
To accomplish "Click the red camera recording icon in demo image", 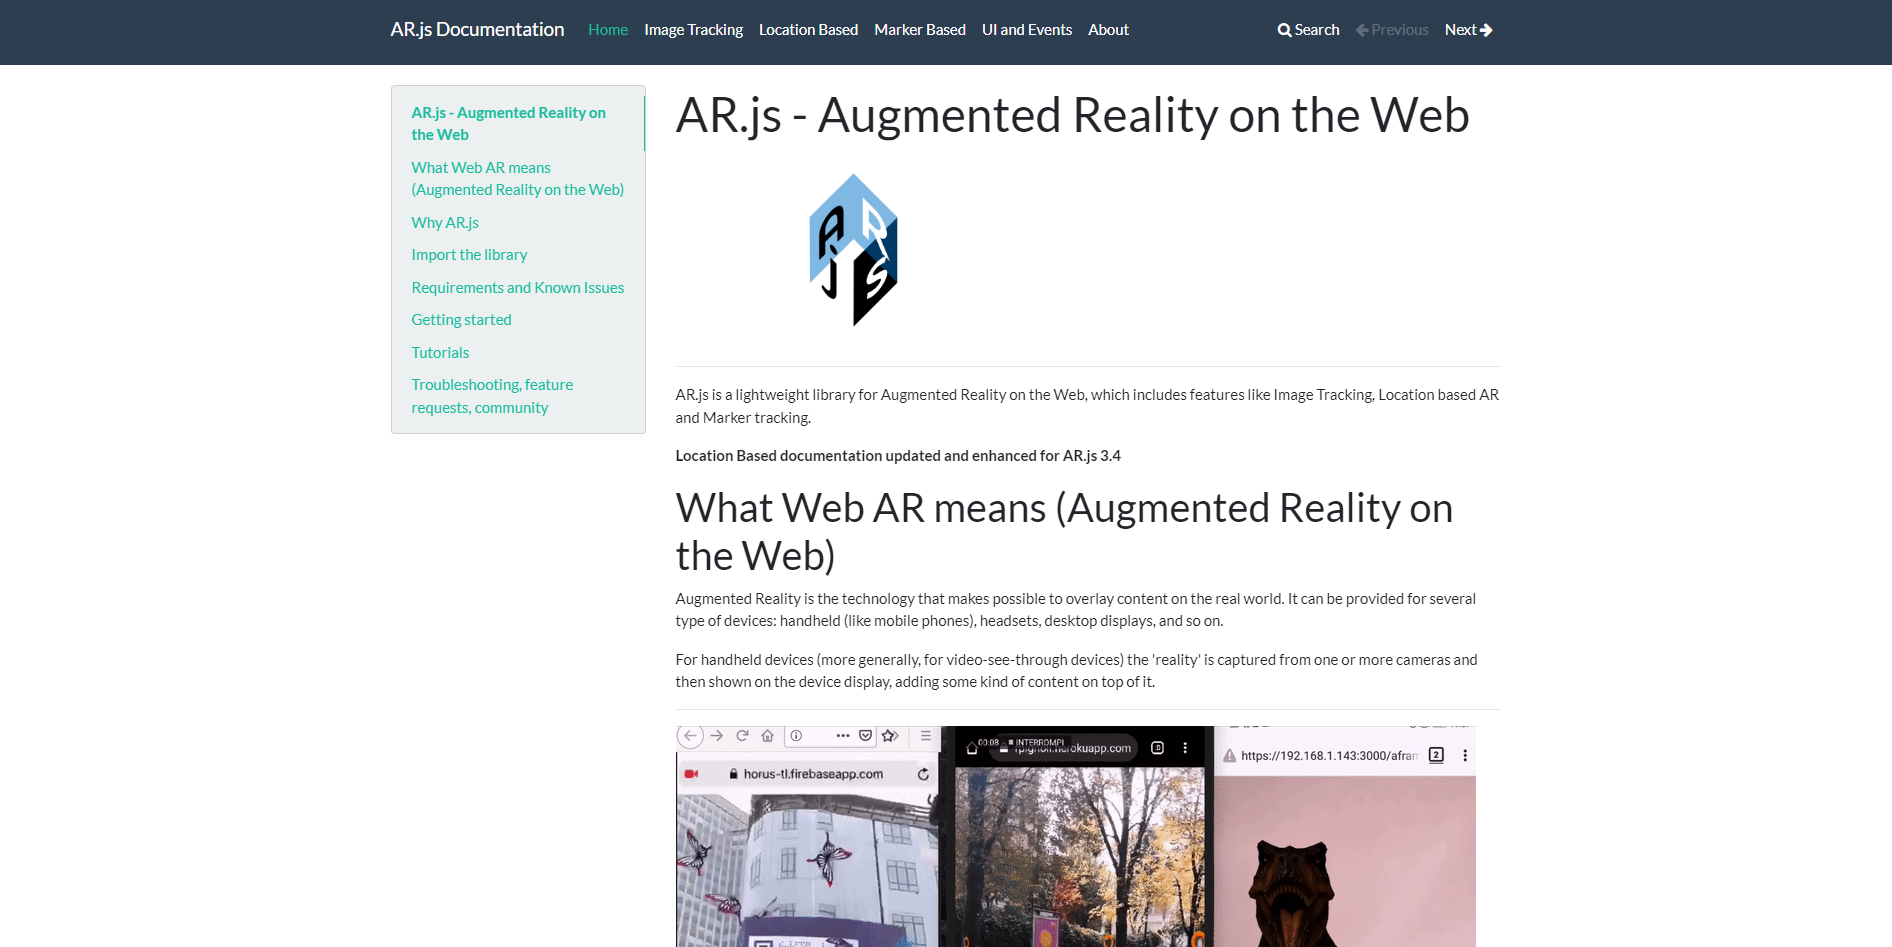I will (691, 774).
